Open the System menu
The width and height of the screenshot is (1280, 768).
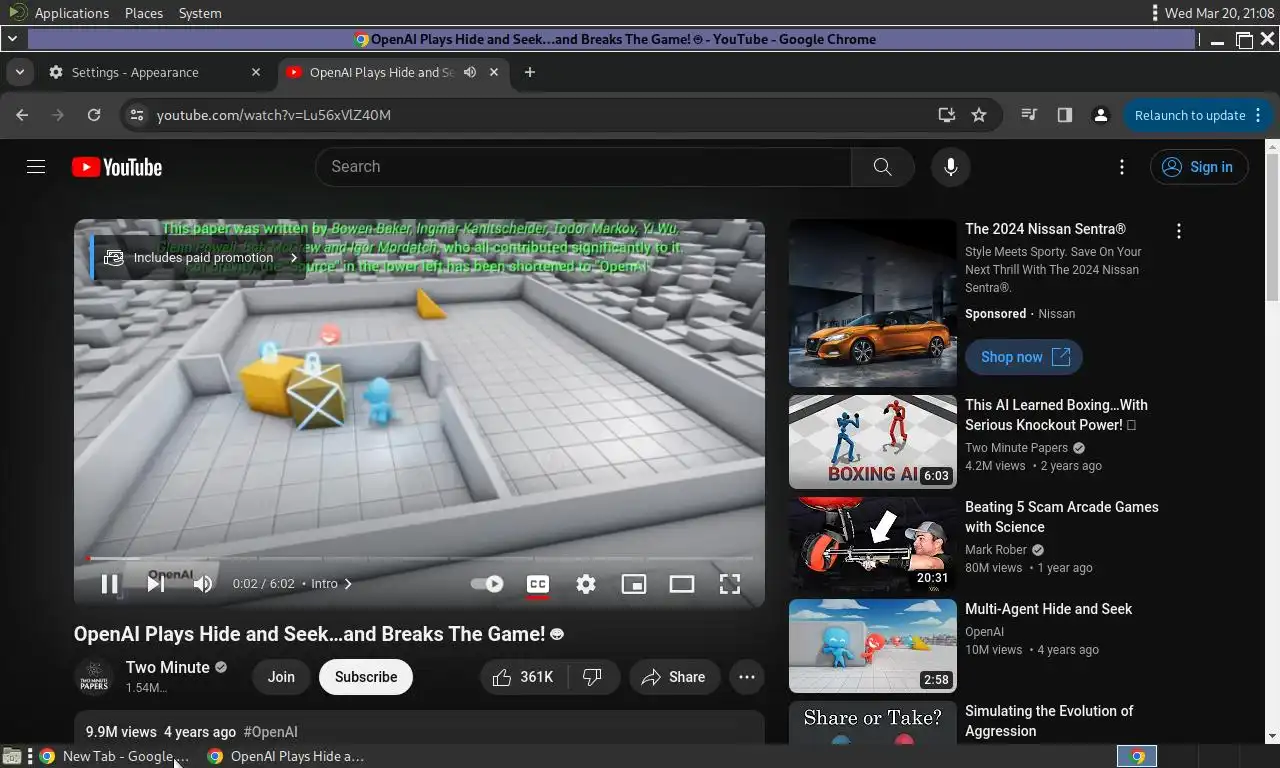click(x=200, y=13)
